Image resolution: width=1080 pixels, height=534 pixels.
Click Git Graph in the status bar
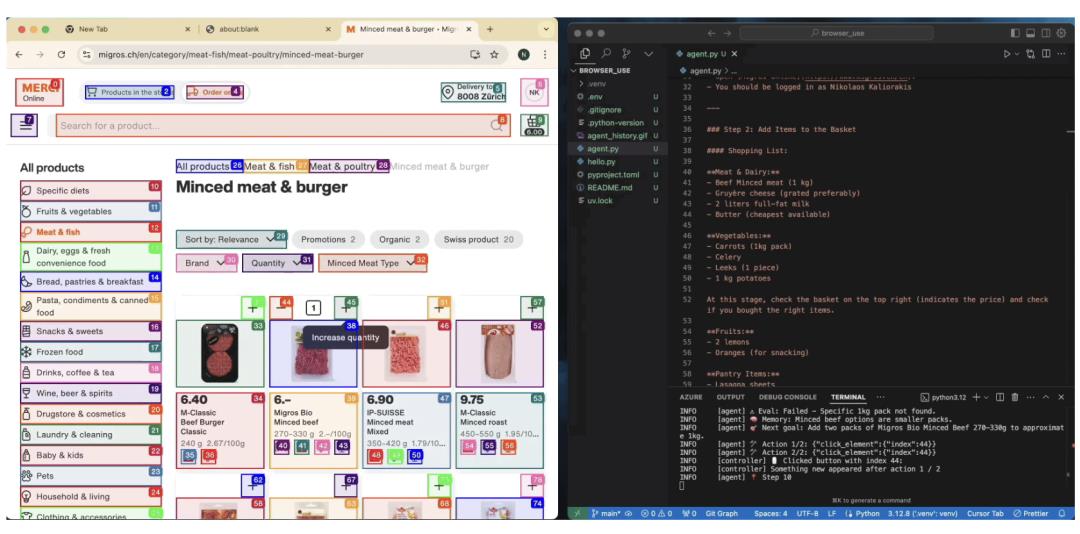[720, 513]
